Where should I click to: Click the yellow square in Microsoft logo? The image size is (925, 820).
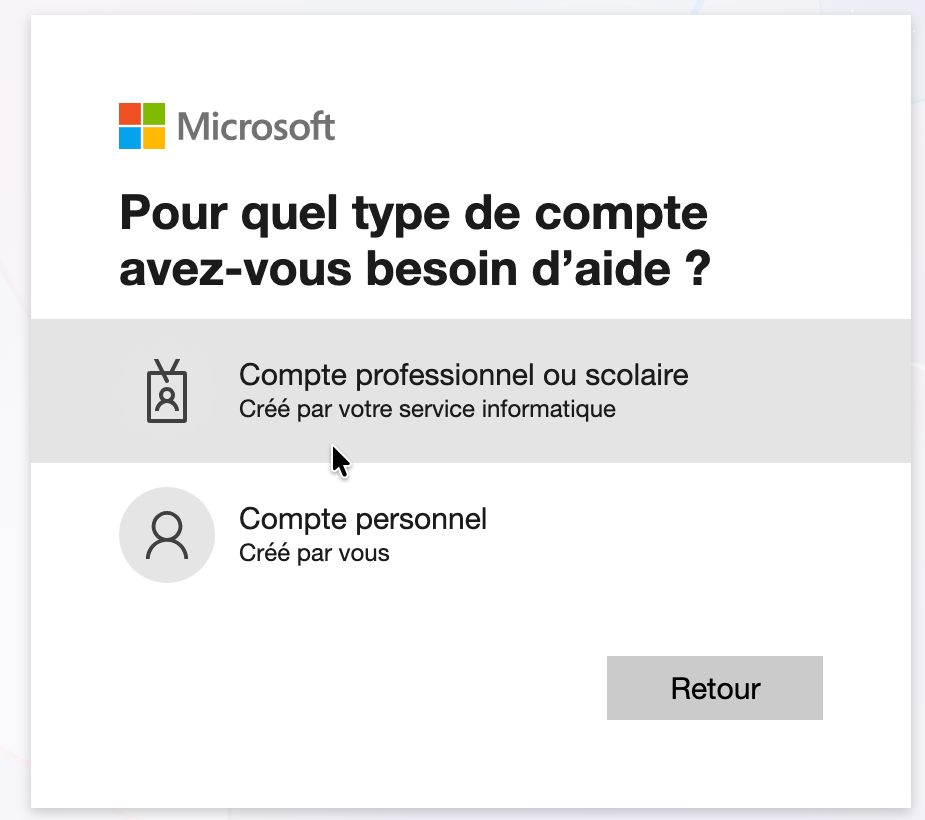point(154,137)
